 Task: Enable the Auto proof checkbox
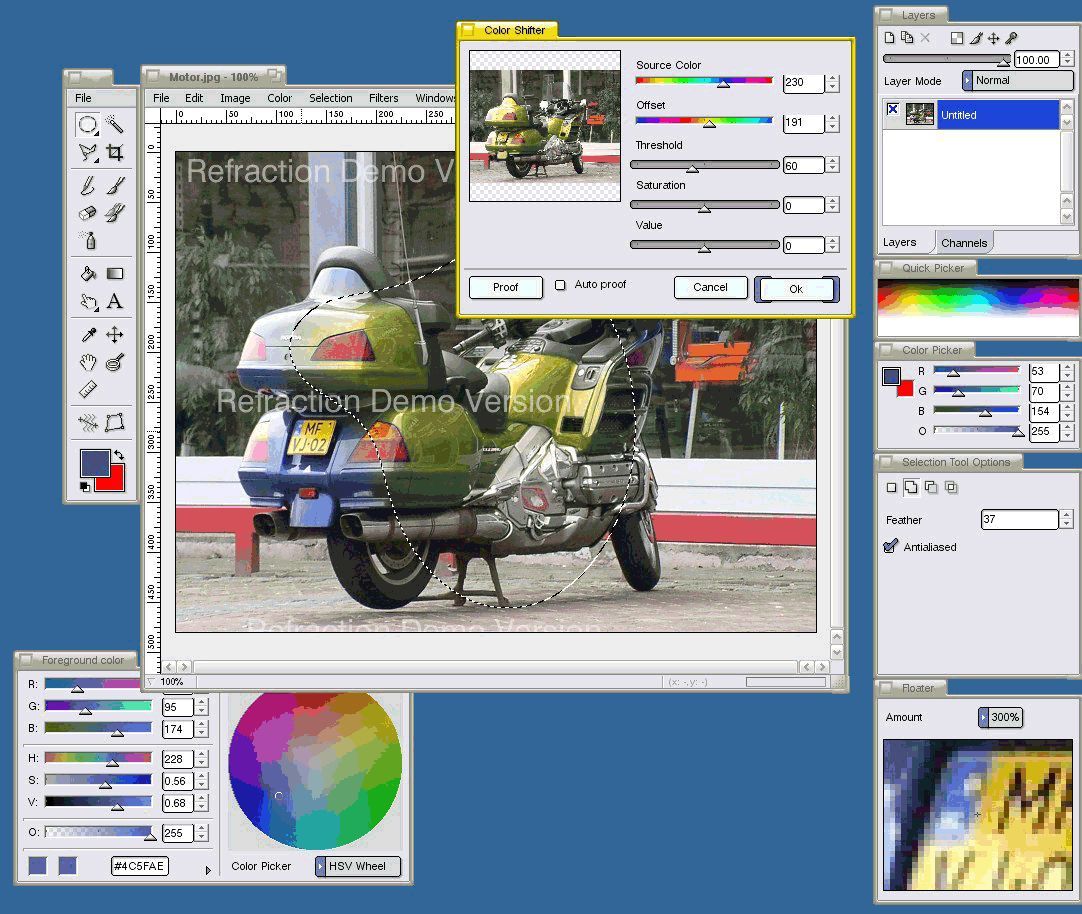point(560,285)
